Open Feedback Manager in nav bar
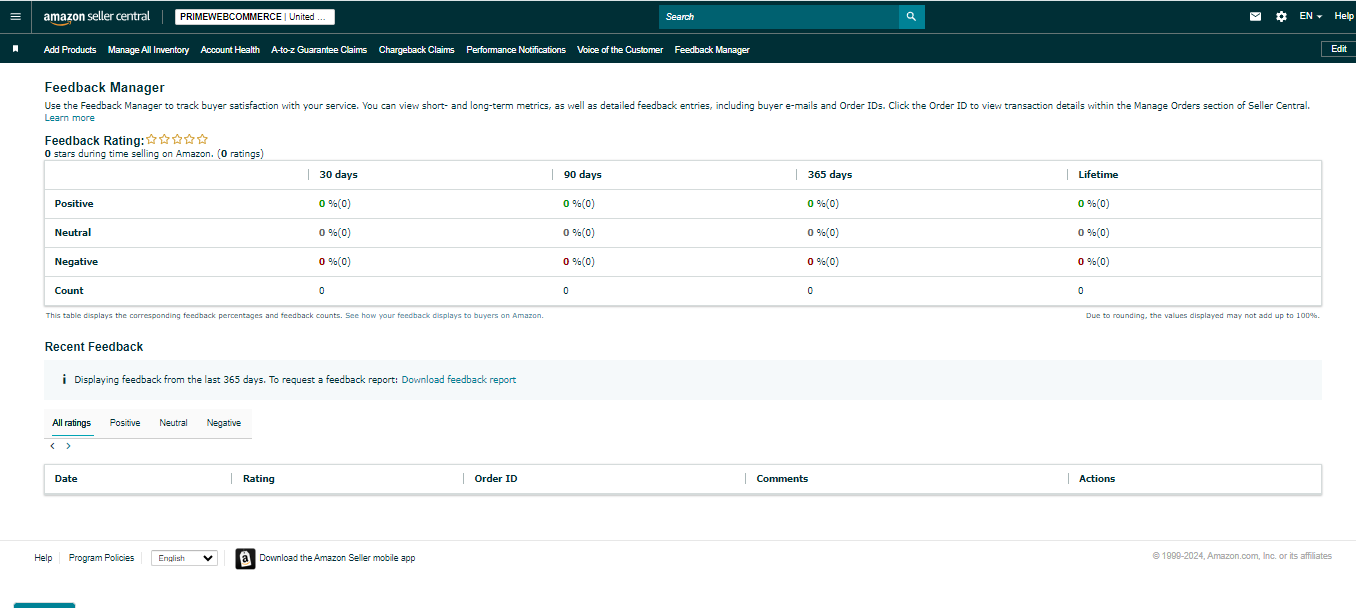 click(x=712, y=50)
